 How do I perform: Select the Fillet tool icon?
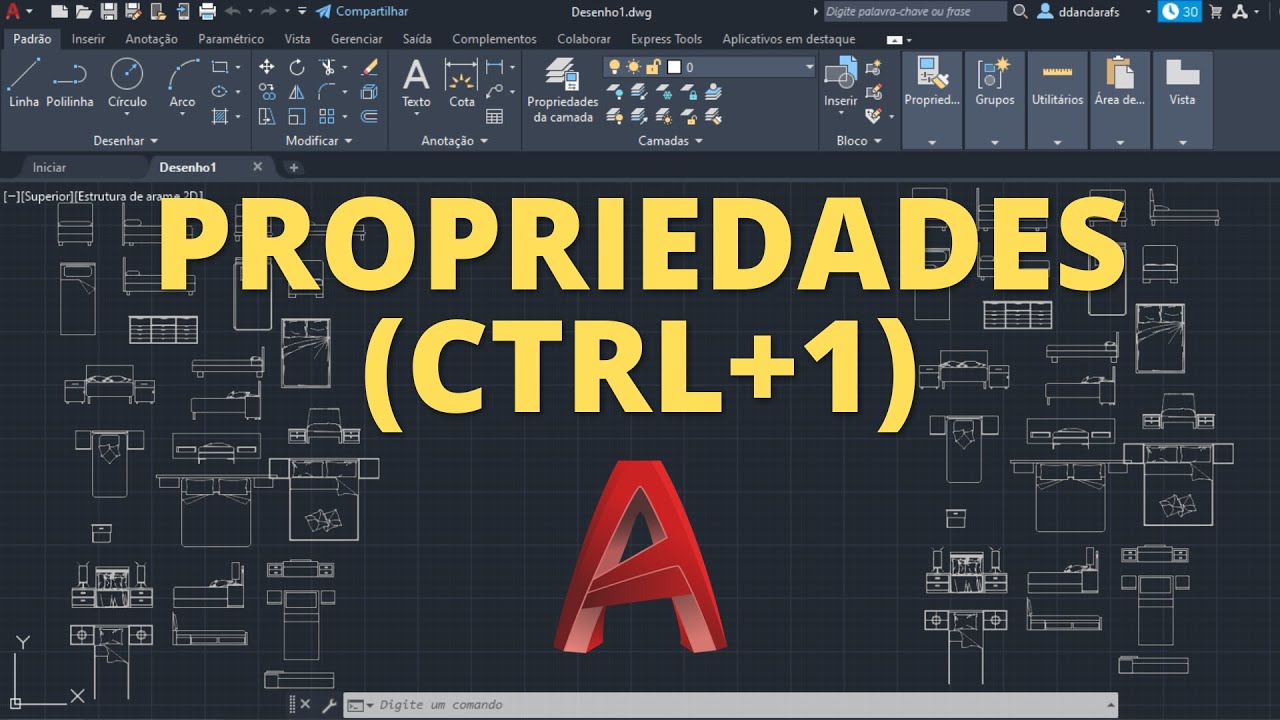pos(327,91)
